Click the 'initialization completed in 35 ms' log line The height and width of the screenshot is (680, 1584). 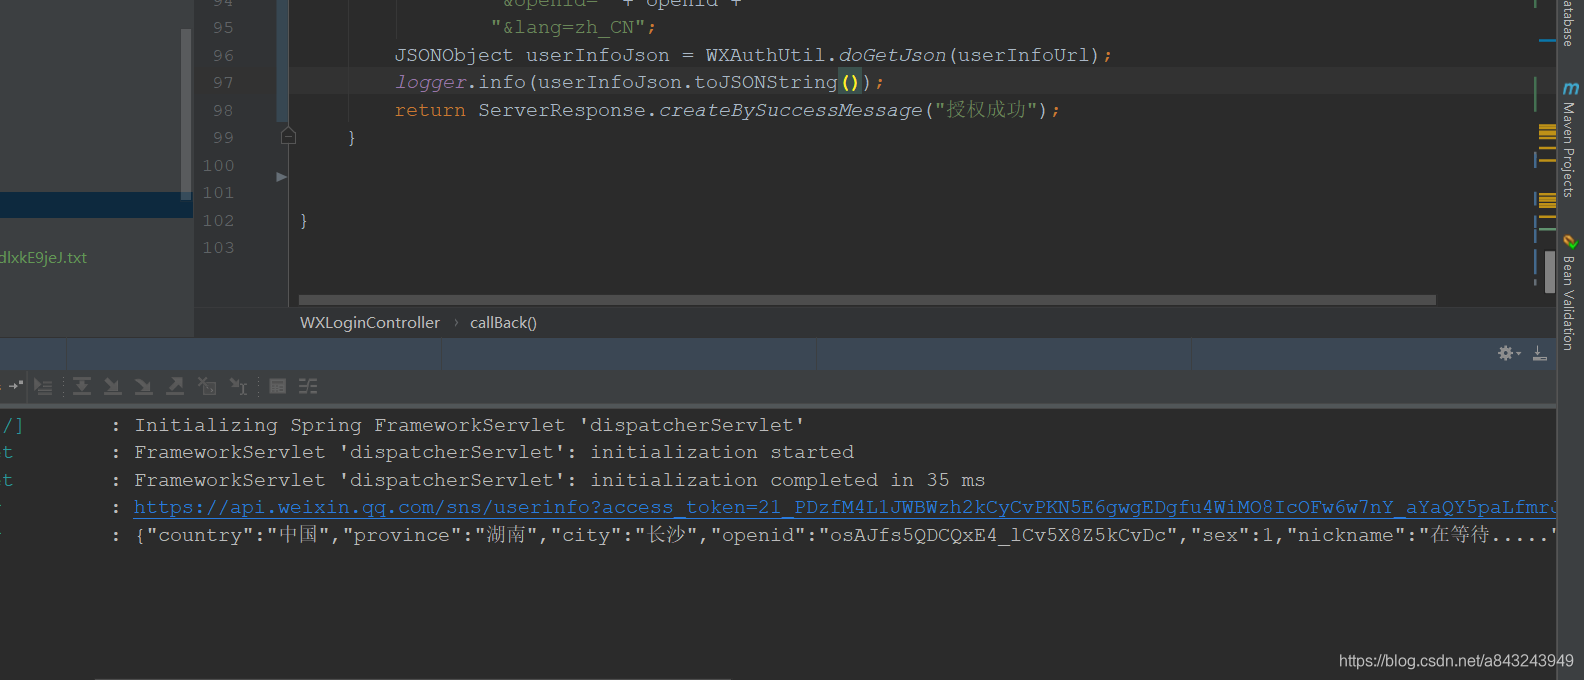tap(560, 480)
